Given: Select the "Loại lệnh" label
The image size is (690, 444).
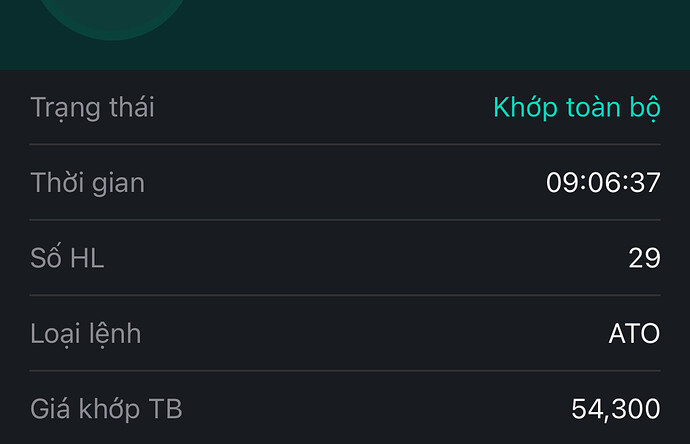Looking at the screenshot, I should pyautogui.click(x=85, y=333).
